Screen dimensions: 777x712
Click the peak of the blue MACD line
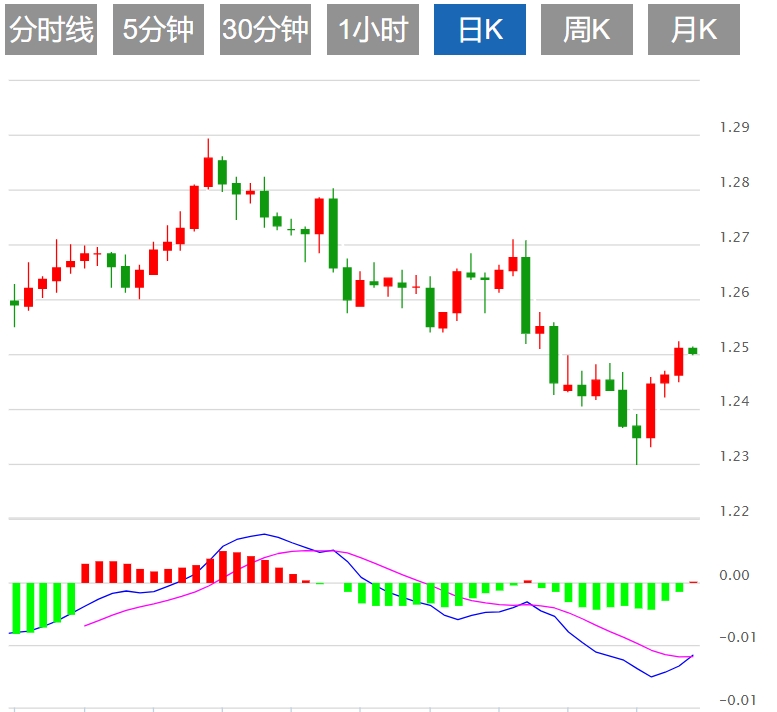(x=264, y=534)
